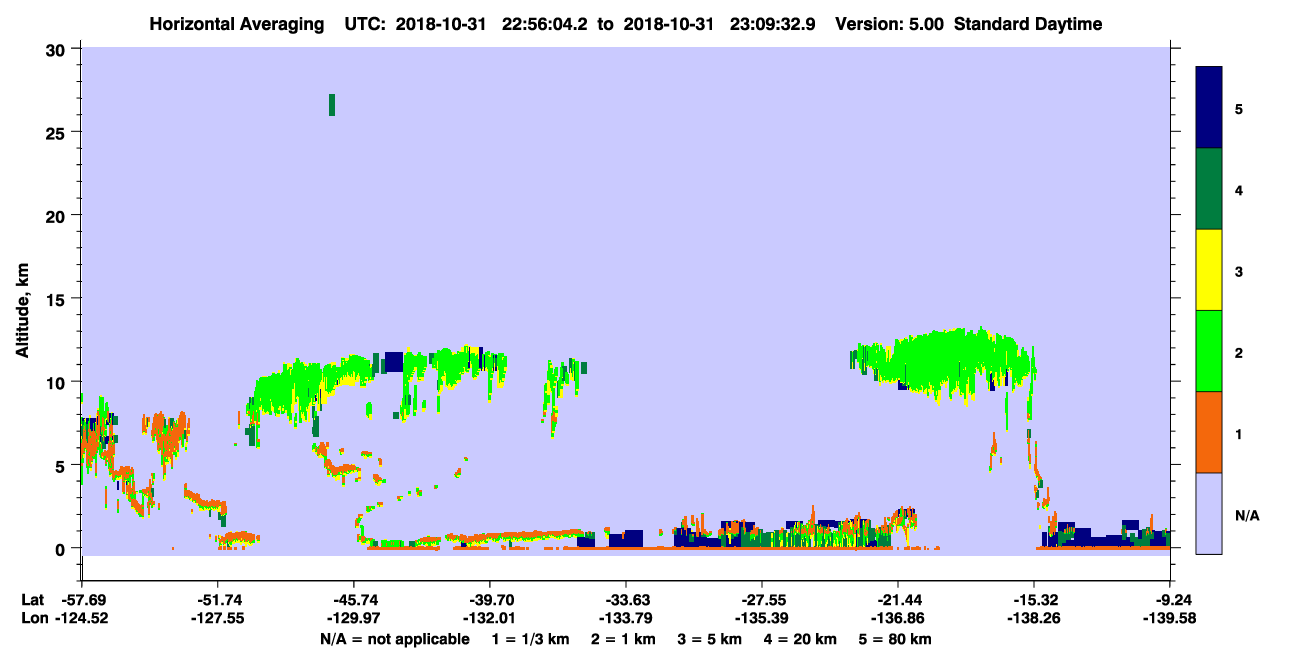Image resolution: width=1300 pixels, height=667 pixels.
Task: Click the 'Lat' row label
Action: (x=33, y=600)
